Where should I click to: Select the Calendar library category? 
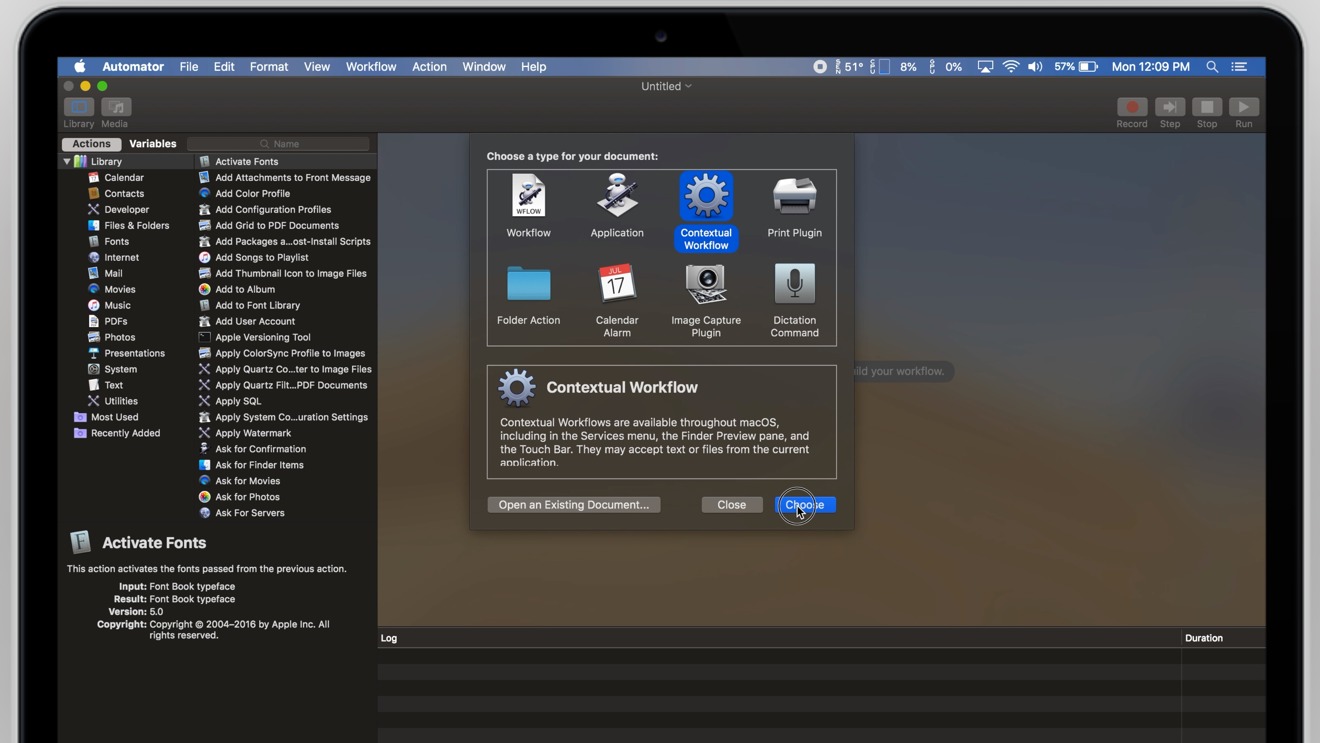(124, 177)
